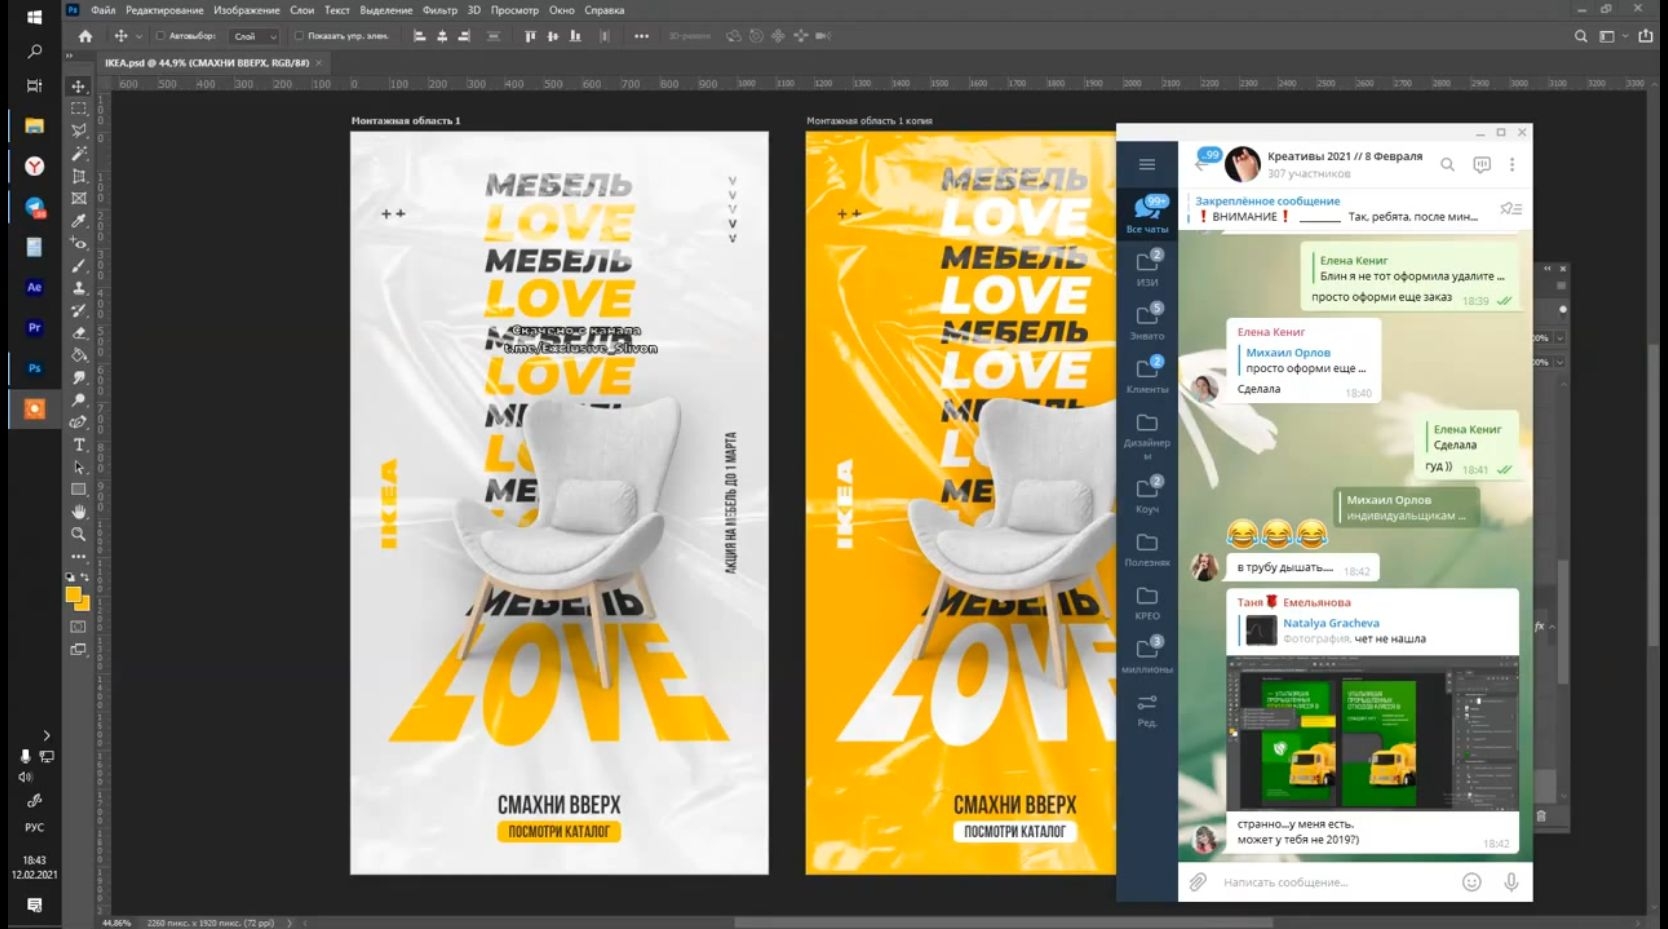Select the Polygonal Lasso tool
This screenshot has height=929, width=1668.
[x=79, y=131]
